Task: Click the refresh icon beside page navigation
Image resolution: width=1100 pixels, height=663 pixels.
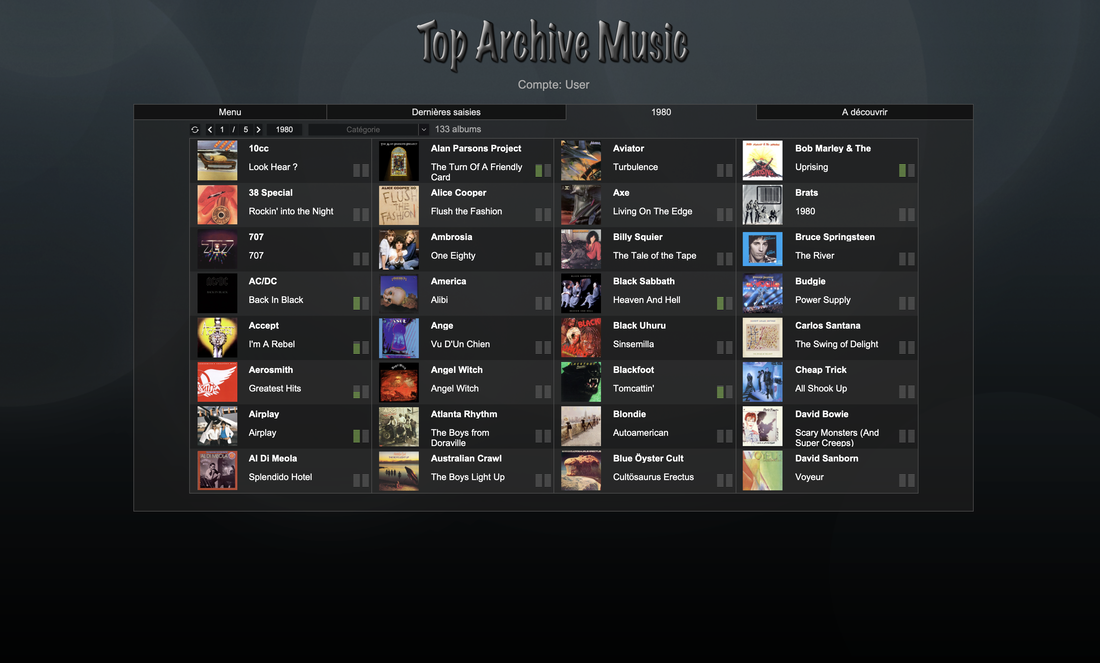Action: [195, 130]
